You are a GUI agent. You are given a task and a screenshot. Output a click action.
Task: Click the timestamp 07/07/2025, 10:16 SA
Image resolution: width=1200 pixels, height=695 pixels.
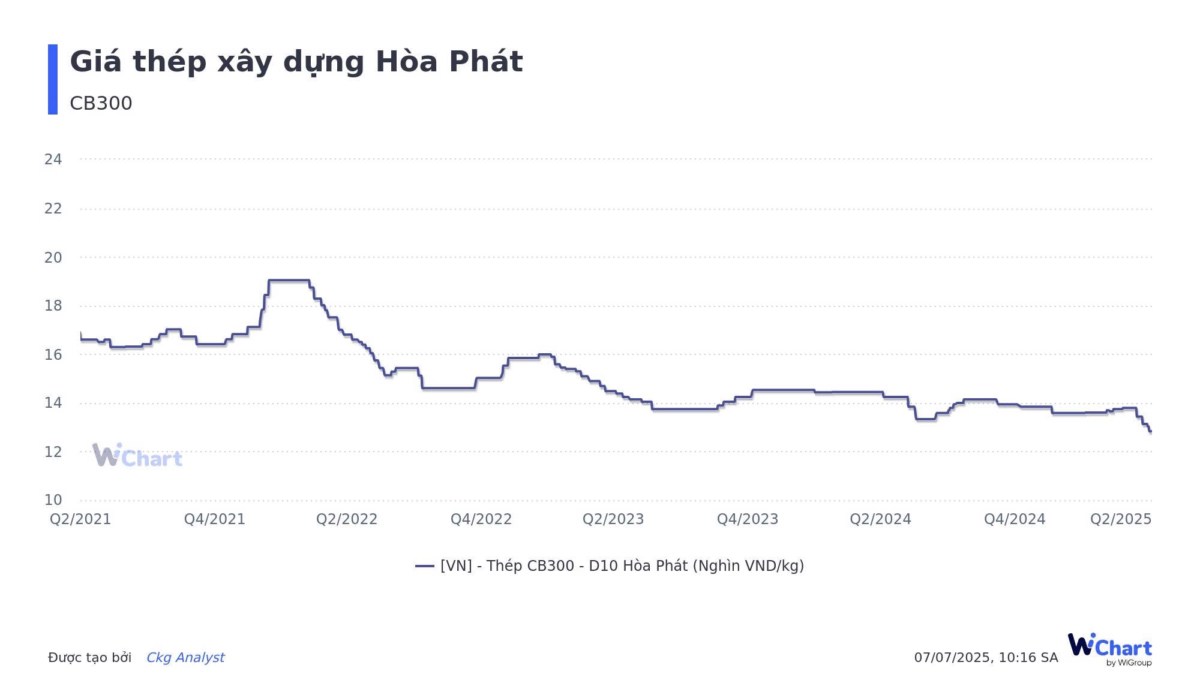point(985,658)
